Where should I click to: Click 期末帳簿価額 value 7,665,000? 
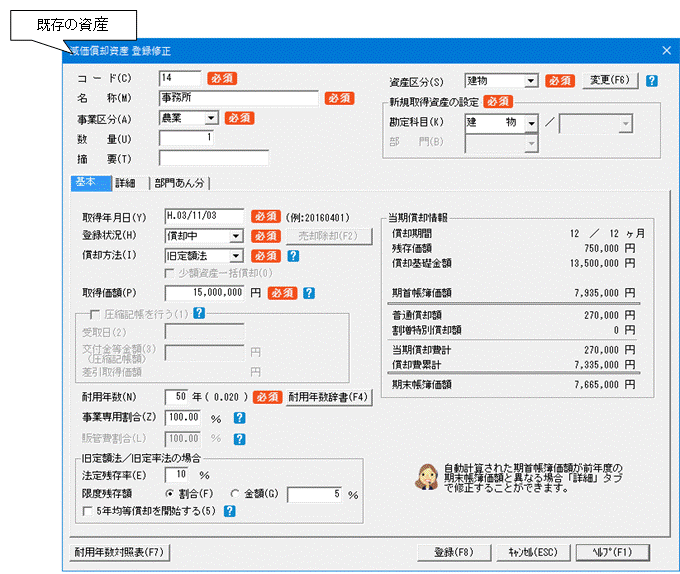[596, 385]
